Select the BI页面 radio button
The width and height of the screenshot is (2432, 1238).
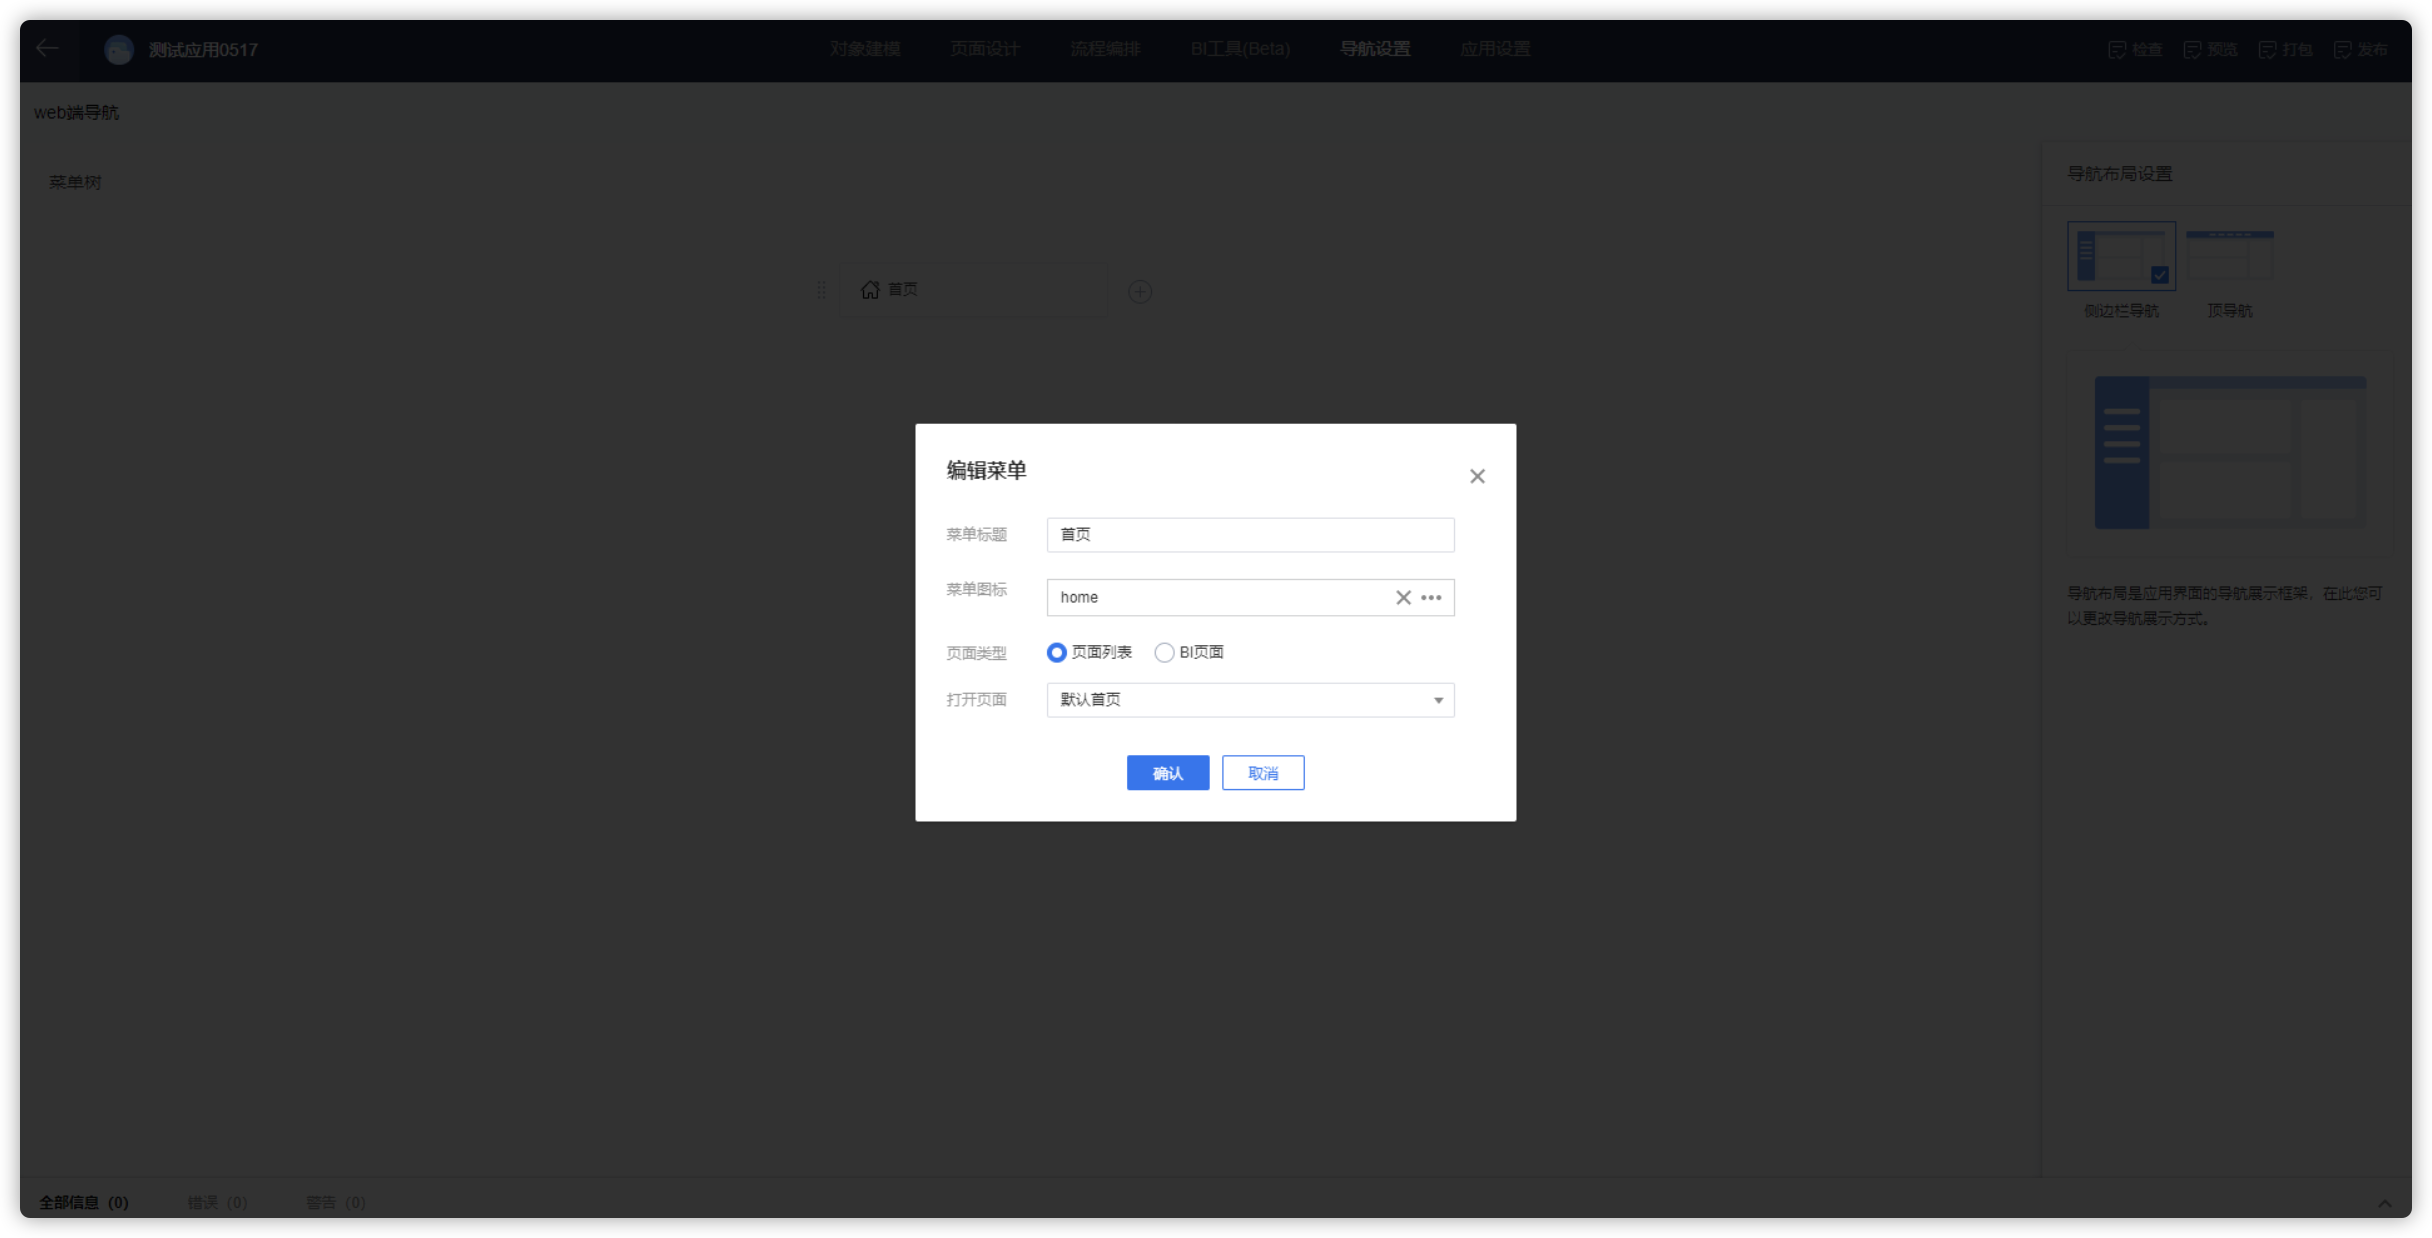click(x=1164, y=652)
